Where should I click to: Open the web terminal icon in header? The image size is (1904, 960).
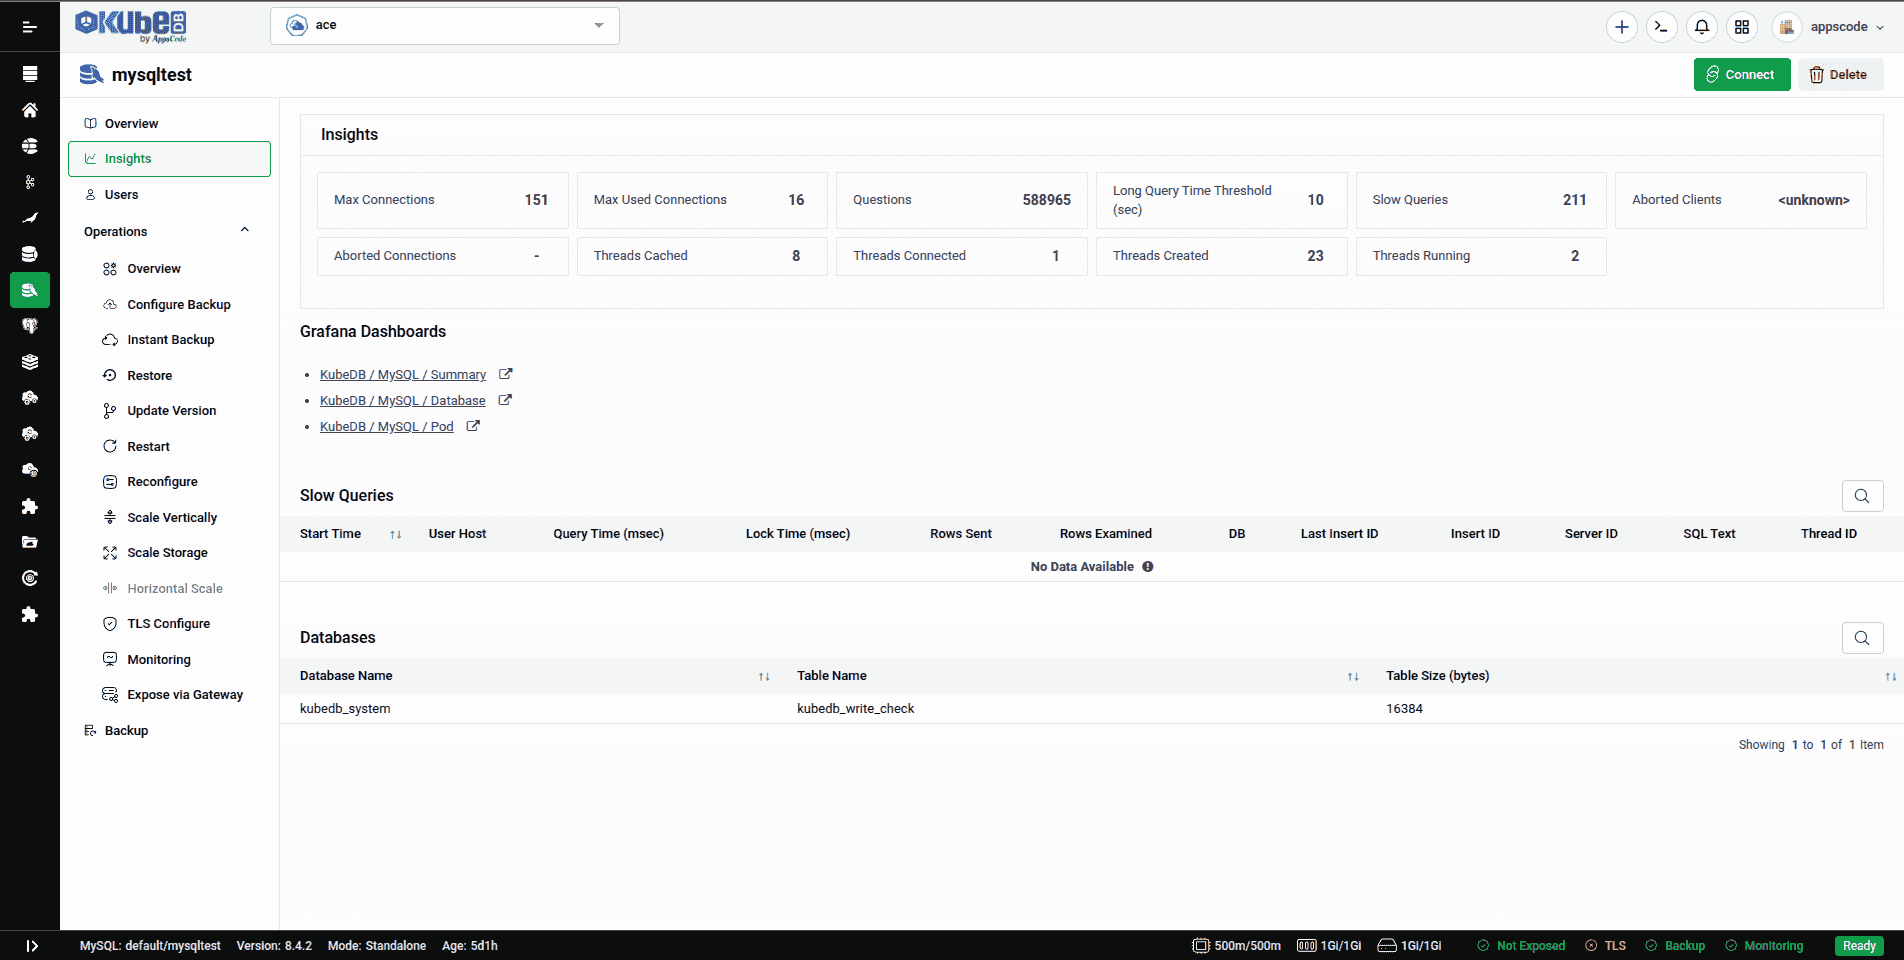point(1662,27)
